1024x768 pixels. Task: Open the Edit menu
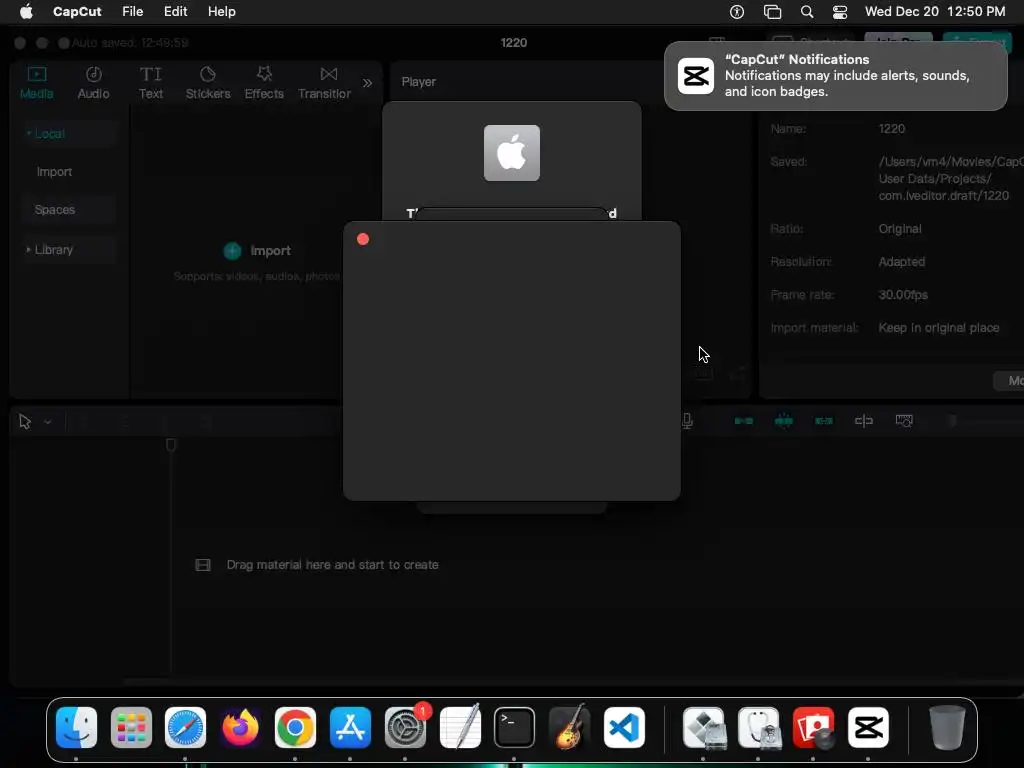[x=175, y=12]
